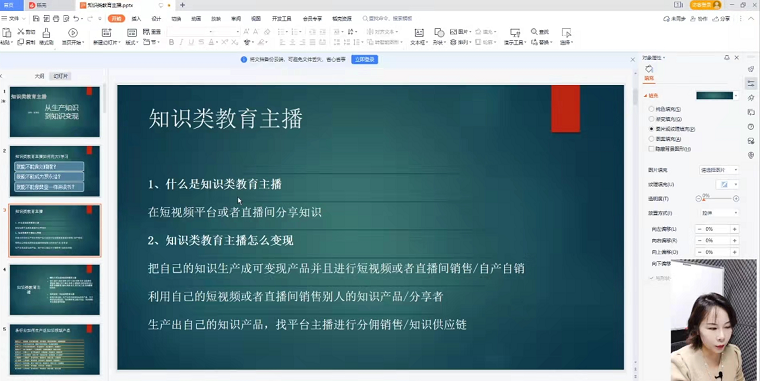
Task: Click the Print icon in quick toolbar
Action: [x=56, y=18]
